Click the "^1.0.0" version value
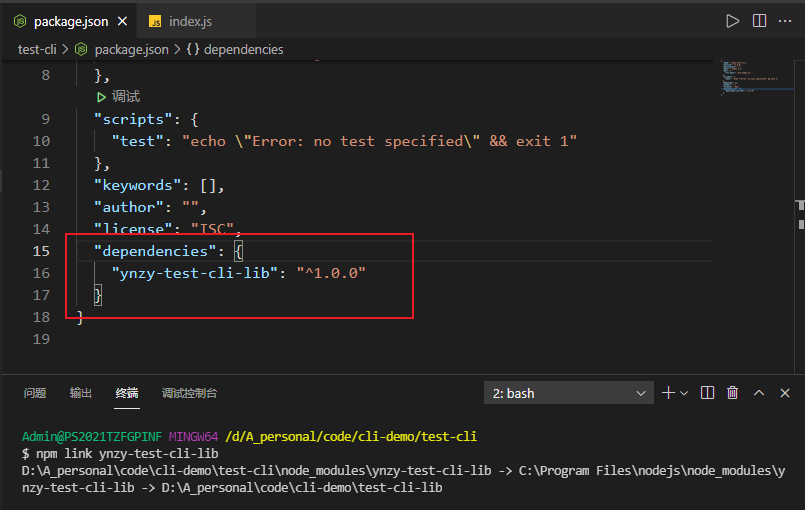Screen dimensions: 805x510 pos(331,273)
